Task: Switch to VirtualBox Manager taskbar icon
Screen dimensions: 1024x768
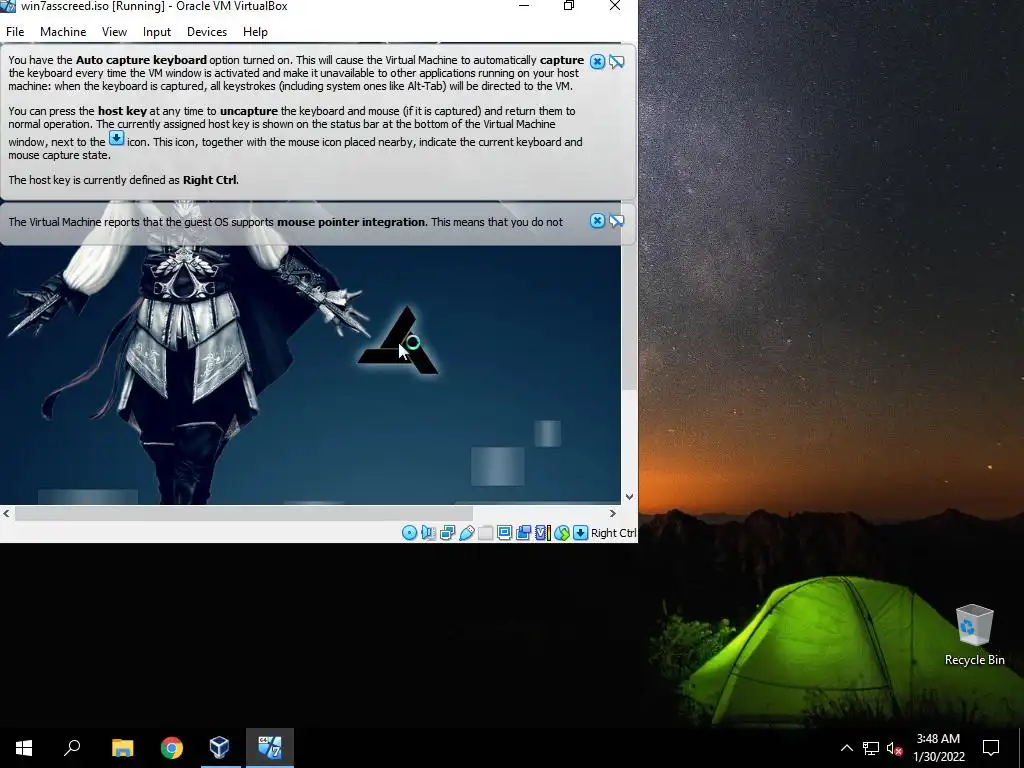Action: tap(220, 748)
